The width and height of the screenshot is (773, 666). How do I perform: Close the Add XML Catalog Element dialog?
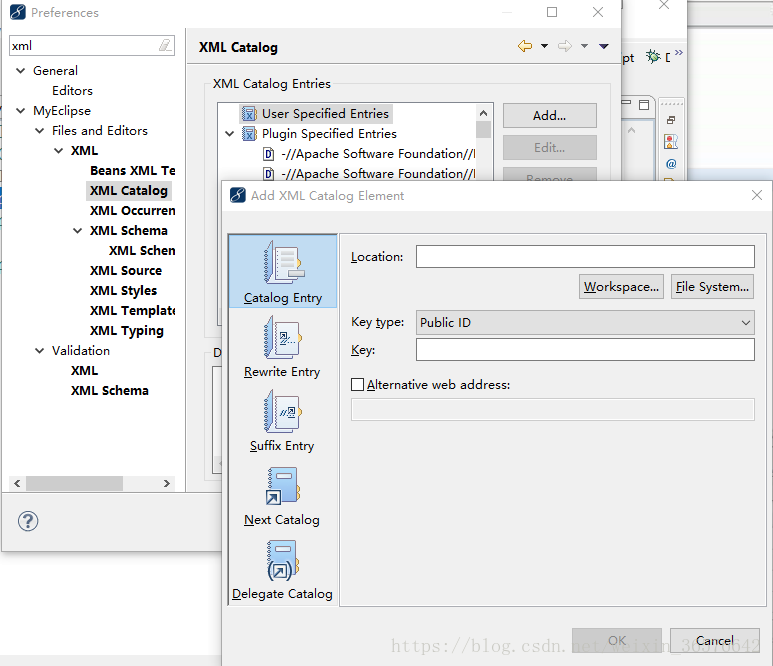[757, 195]
